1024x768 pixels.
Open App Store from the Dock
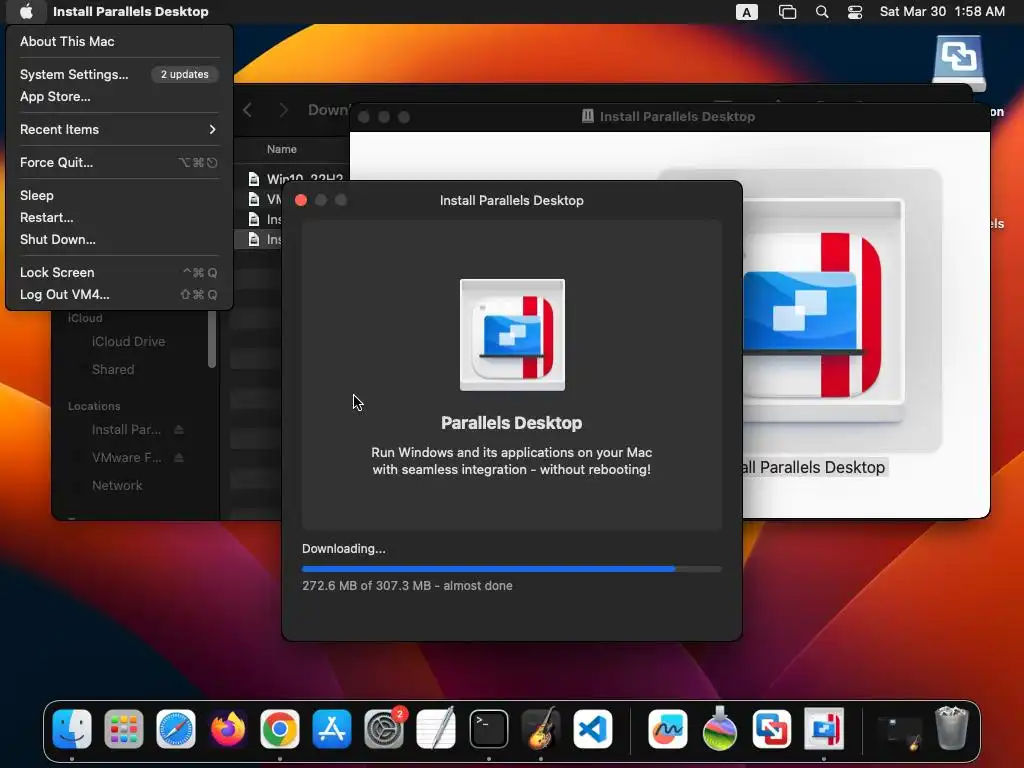pos(332,729)
